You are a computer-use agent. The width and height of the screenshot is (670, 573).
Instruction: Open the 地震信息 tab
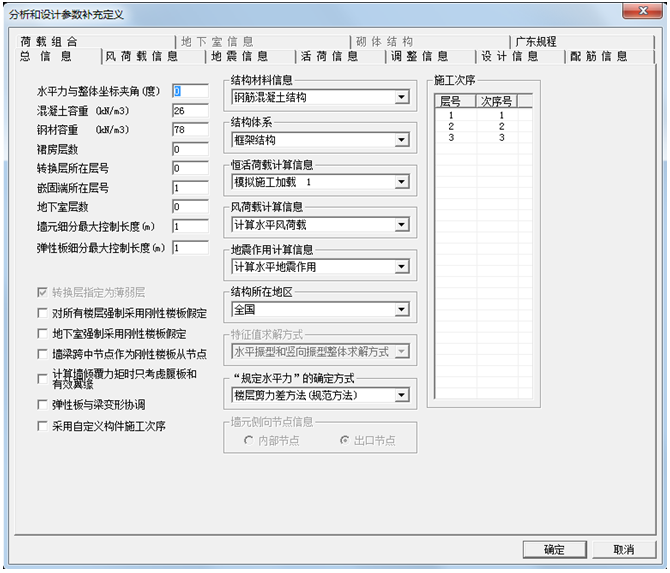(240, 57)
